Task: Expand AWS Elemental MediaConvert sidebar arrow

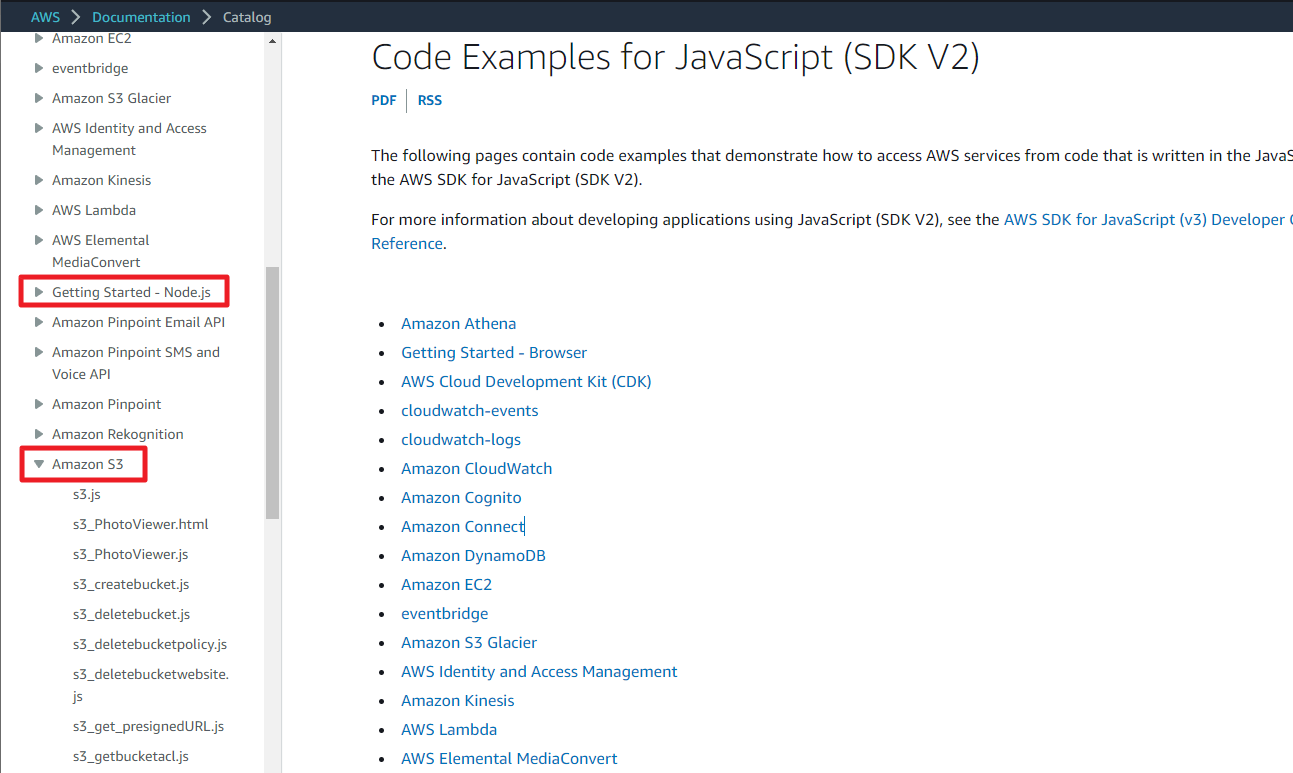Action: click(39, 240)
